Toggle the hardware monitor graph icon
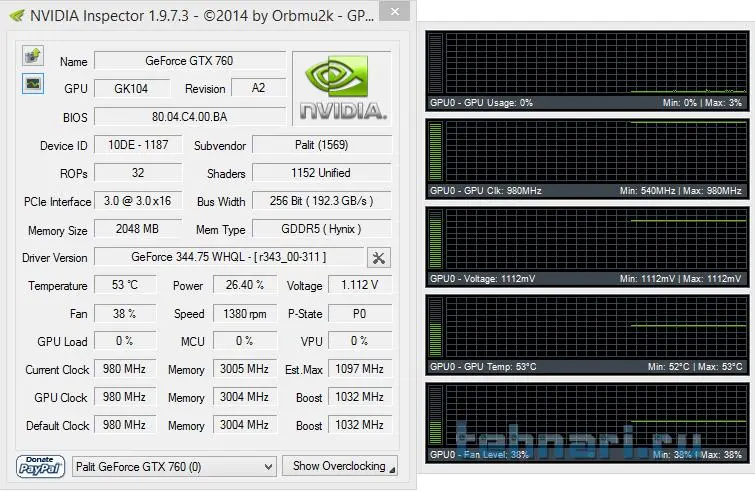 (33, 84)
